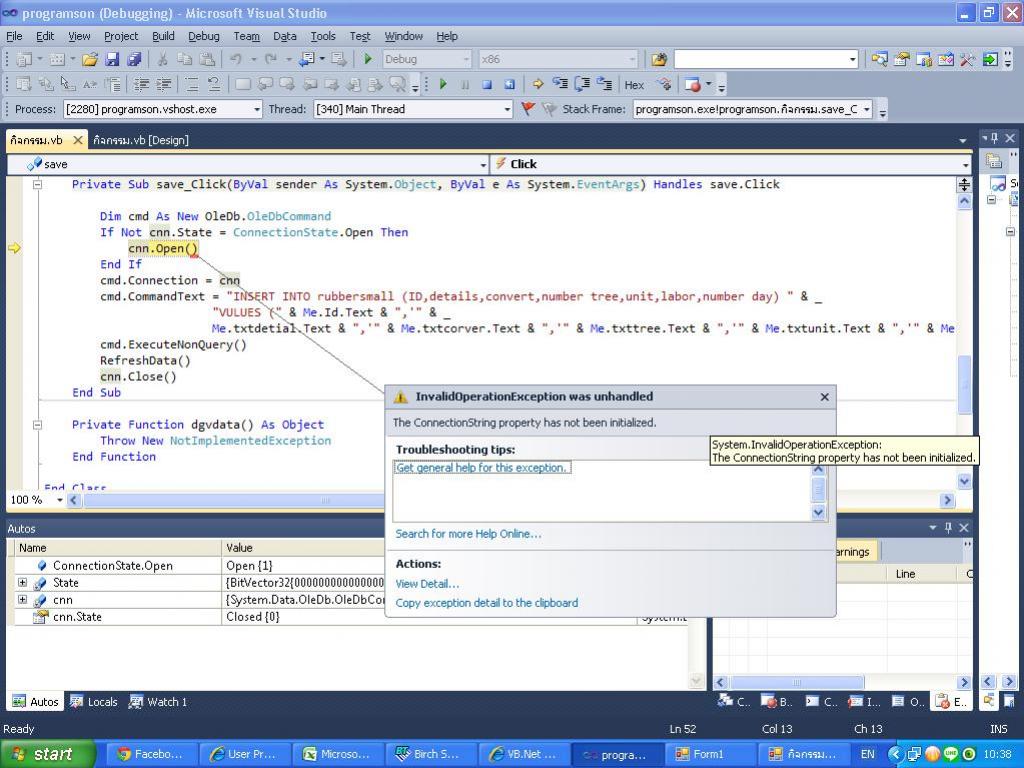Click the Stop Debugging square icon
The height and width of the screenshot is (768, 1024).
point(487,84)
